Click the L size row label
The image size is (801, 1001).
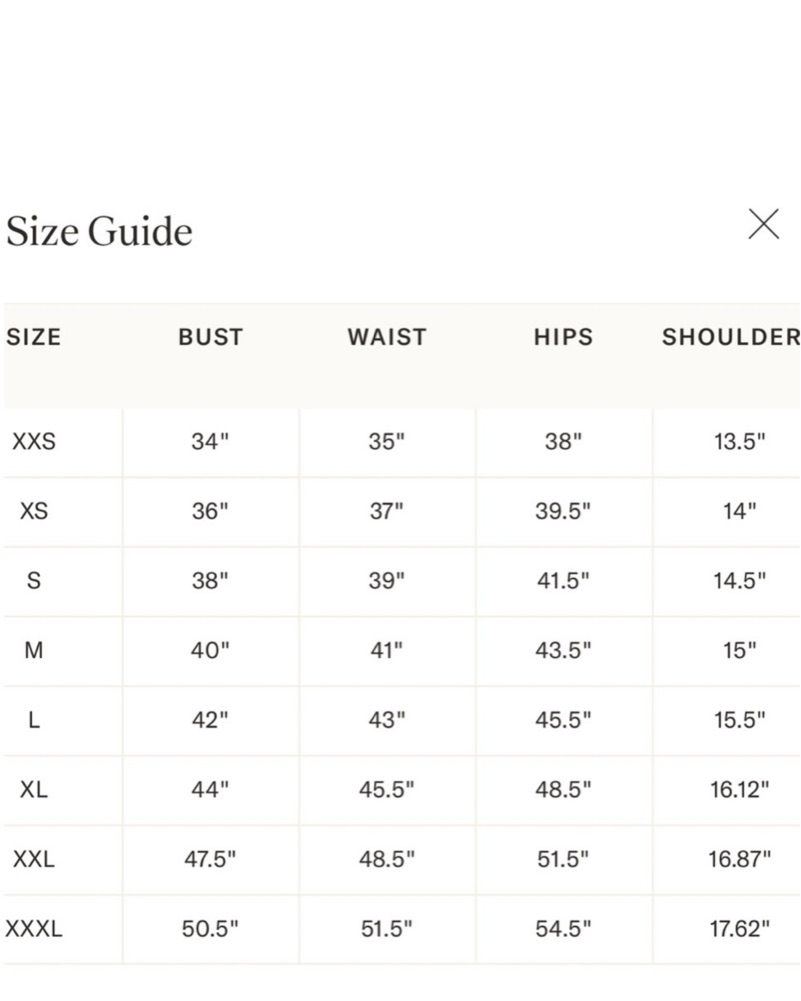34,719
